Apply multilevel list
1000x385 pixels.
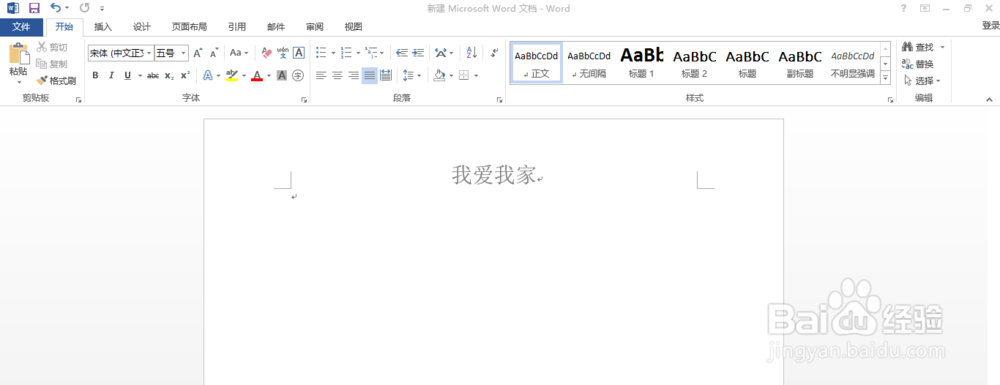coord(372,53)
